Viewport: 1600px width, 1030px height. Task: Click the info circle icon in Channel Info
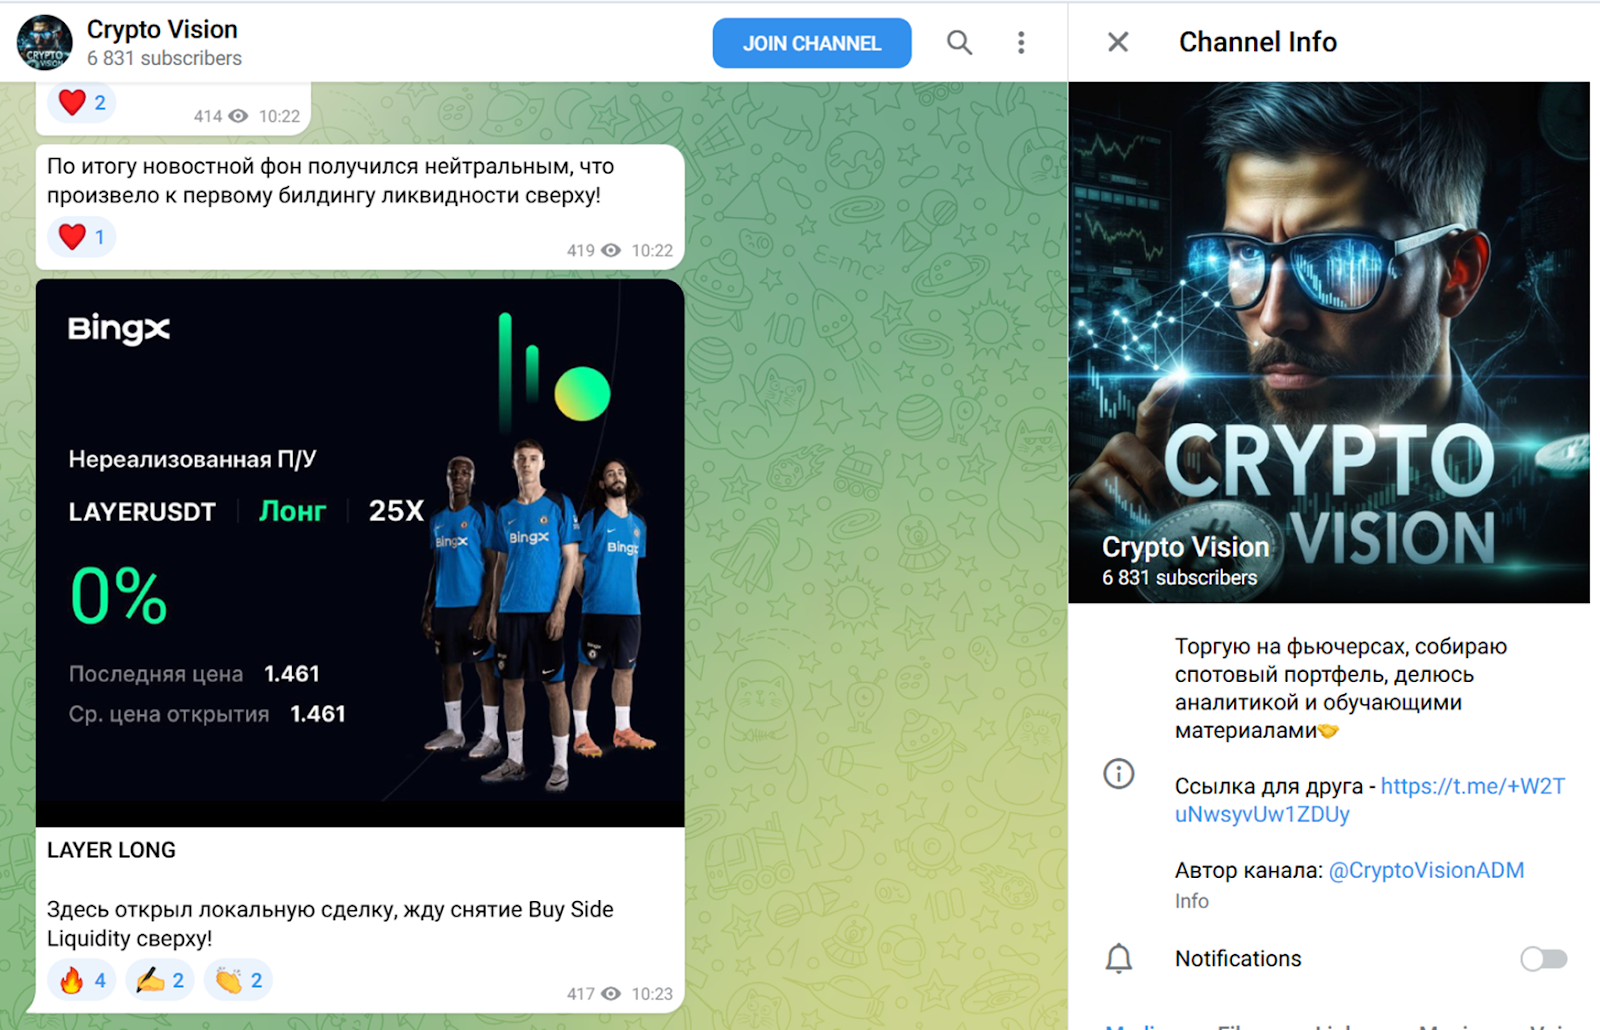point(1118,773)
